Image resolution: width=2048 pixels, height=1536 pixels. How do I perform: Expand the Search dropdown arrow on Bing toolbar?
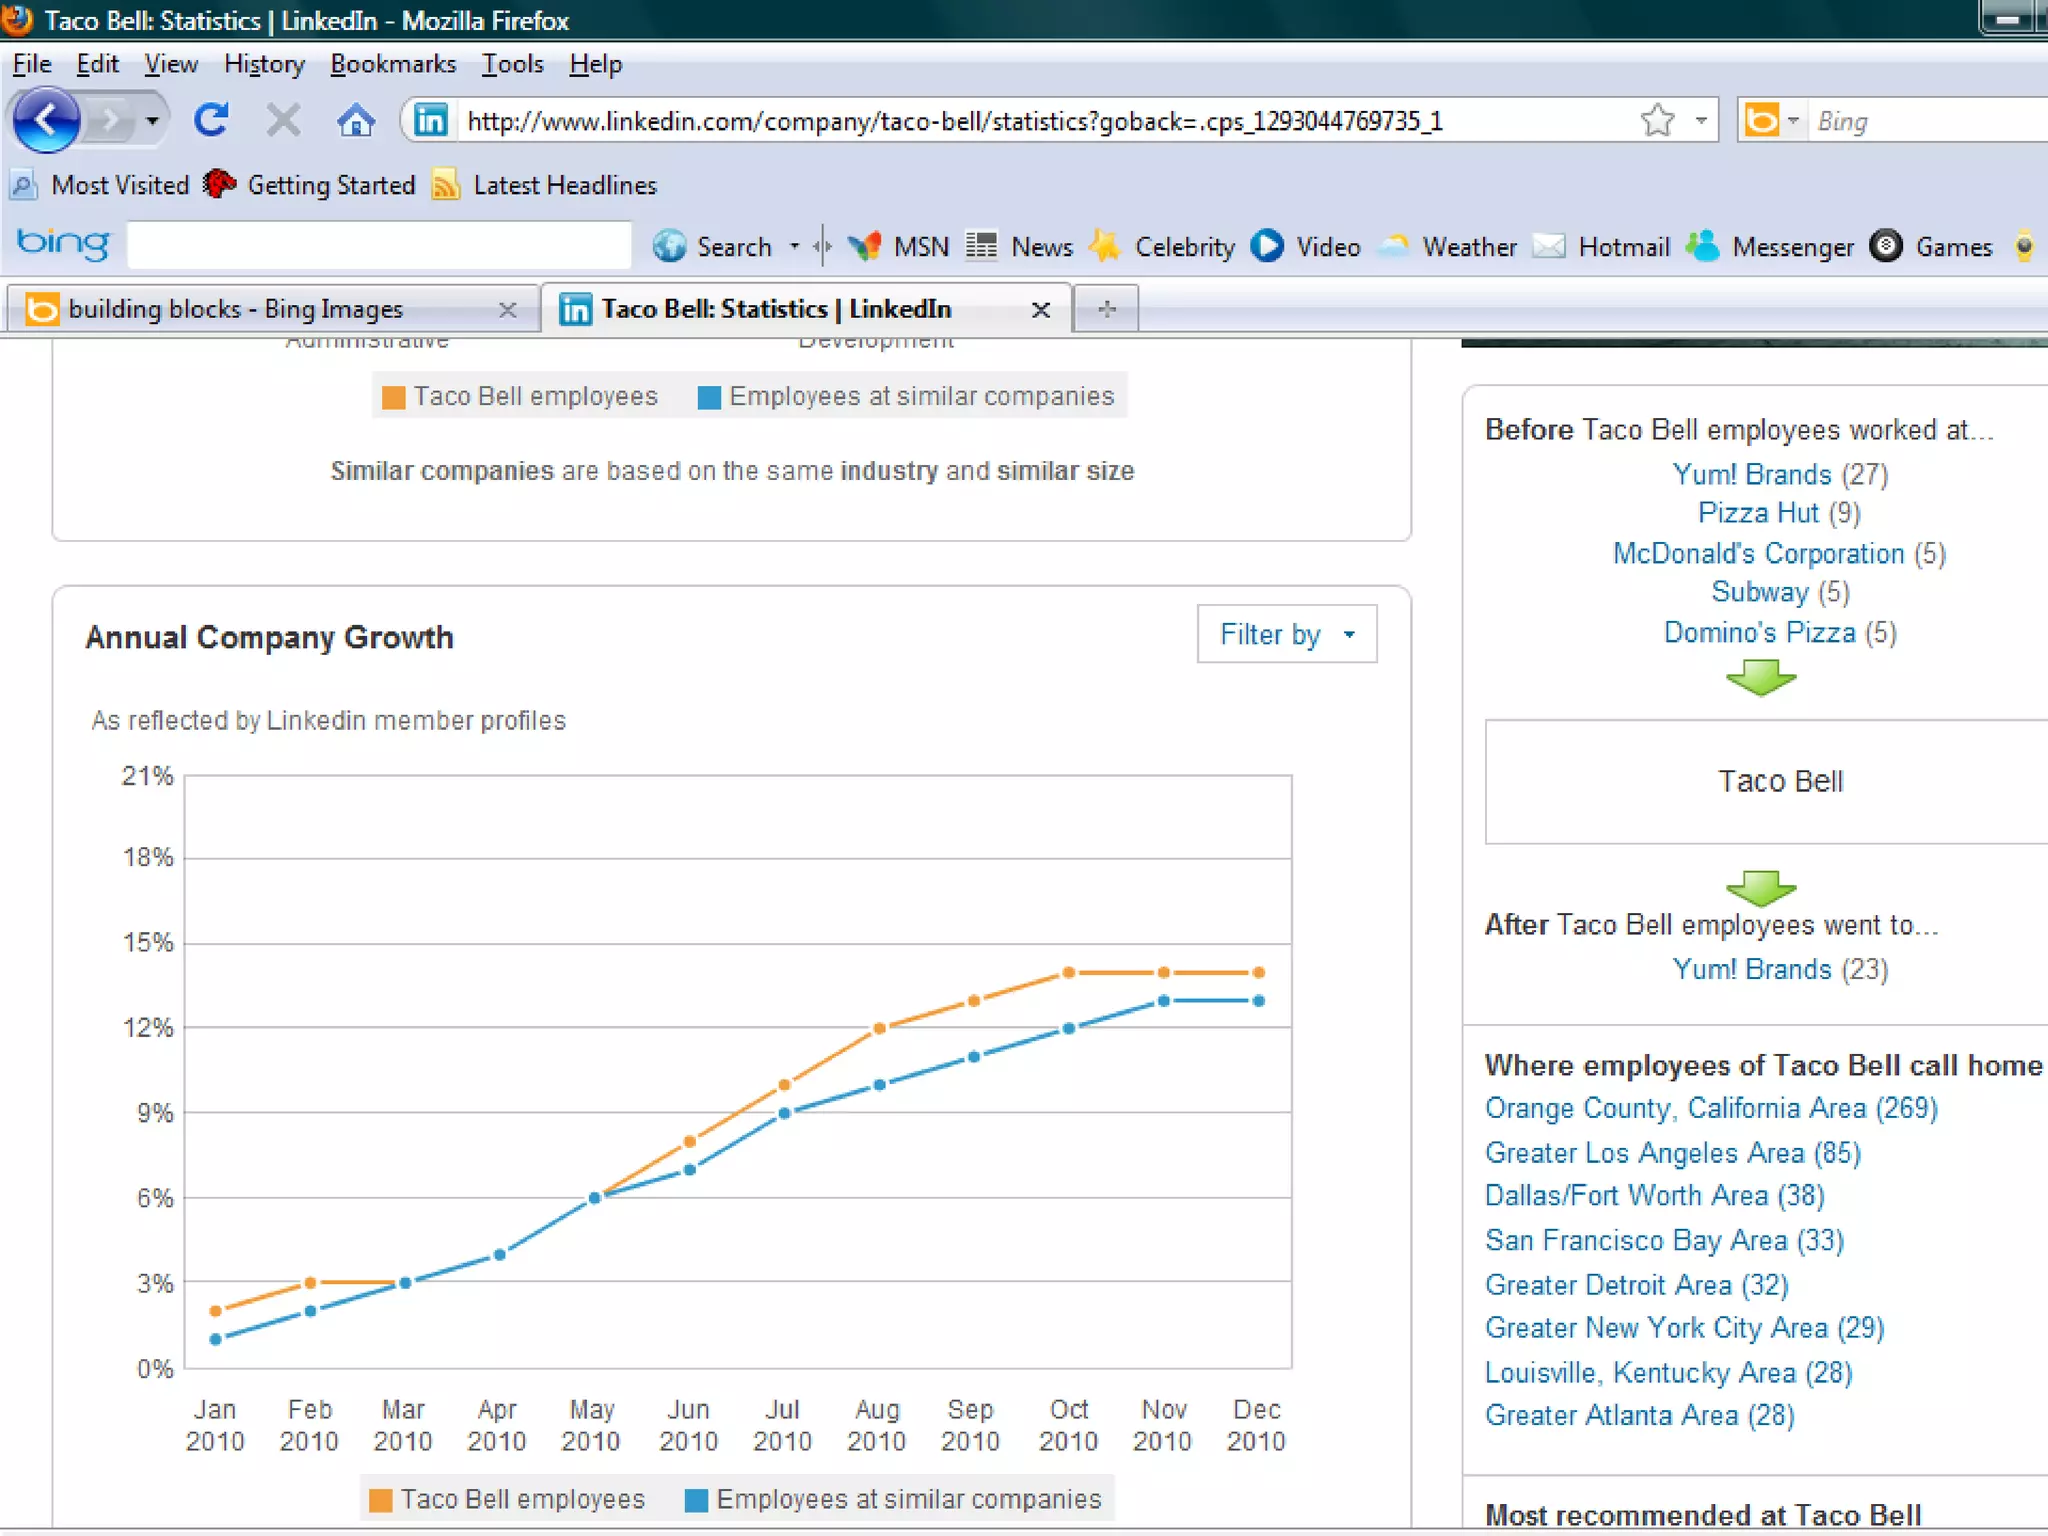point(795,246)
